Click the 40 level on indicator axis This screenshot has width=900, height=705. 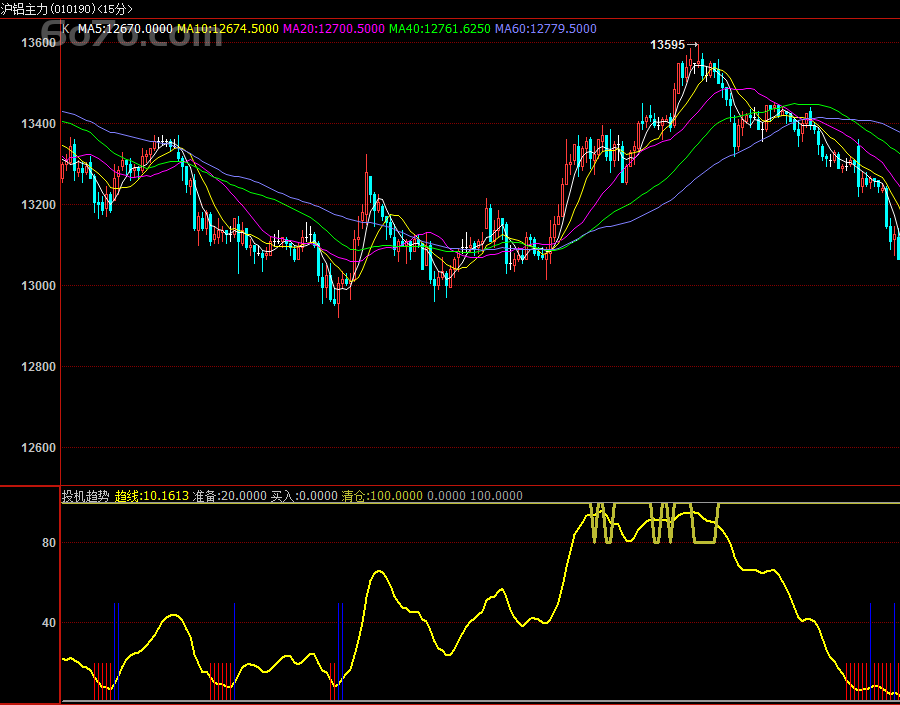tap(48, 623)
